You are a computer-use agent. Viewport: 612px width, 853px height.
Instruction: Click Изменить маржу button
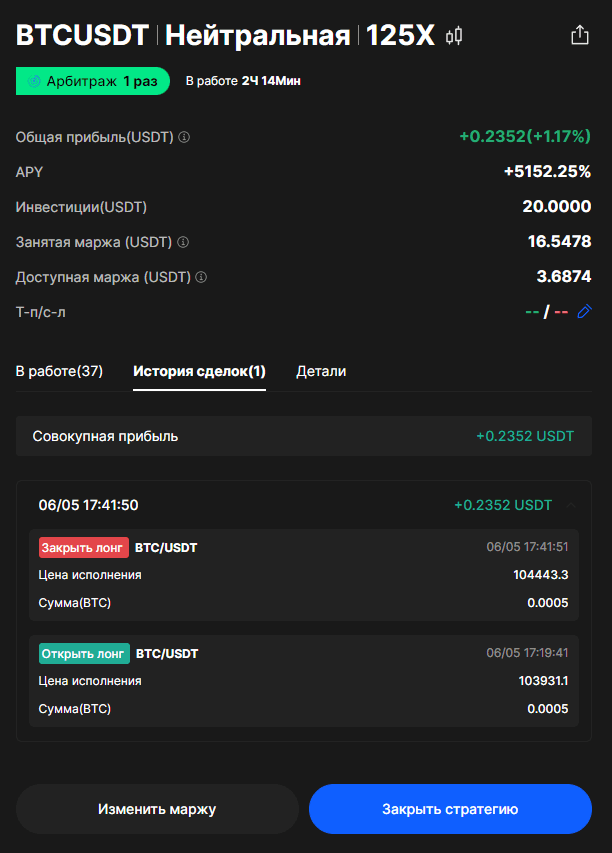[x=157, y=809]
